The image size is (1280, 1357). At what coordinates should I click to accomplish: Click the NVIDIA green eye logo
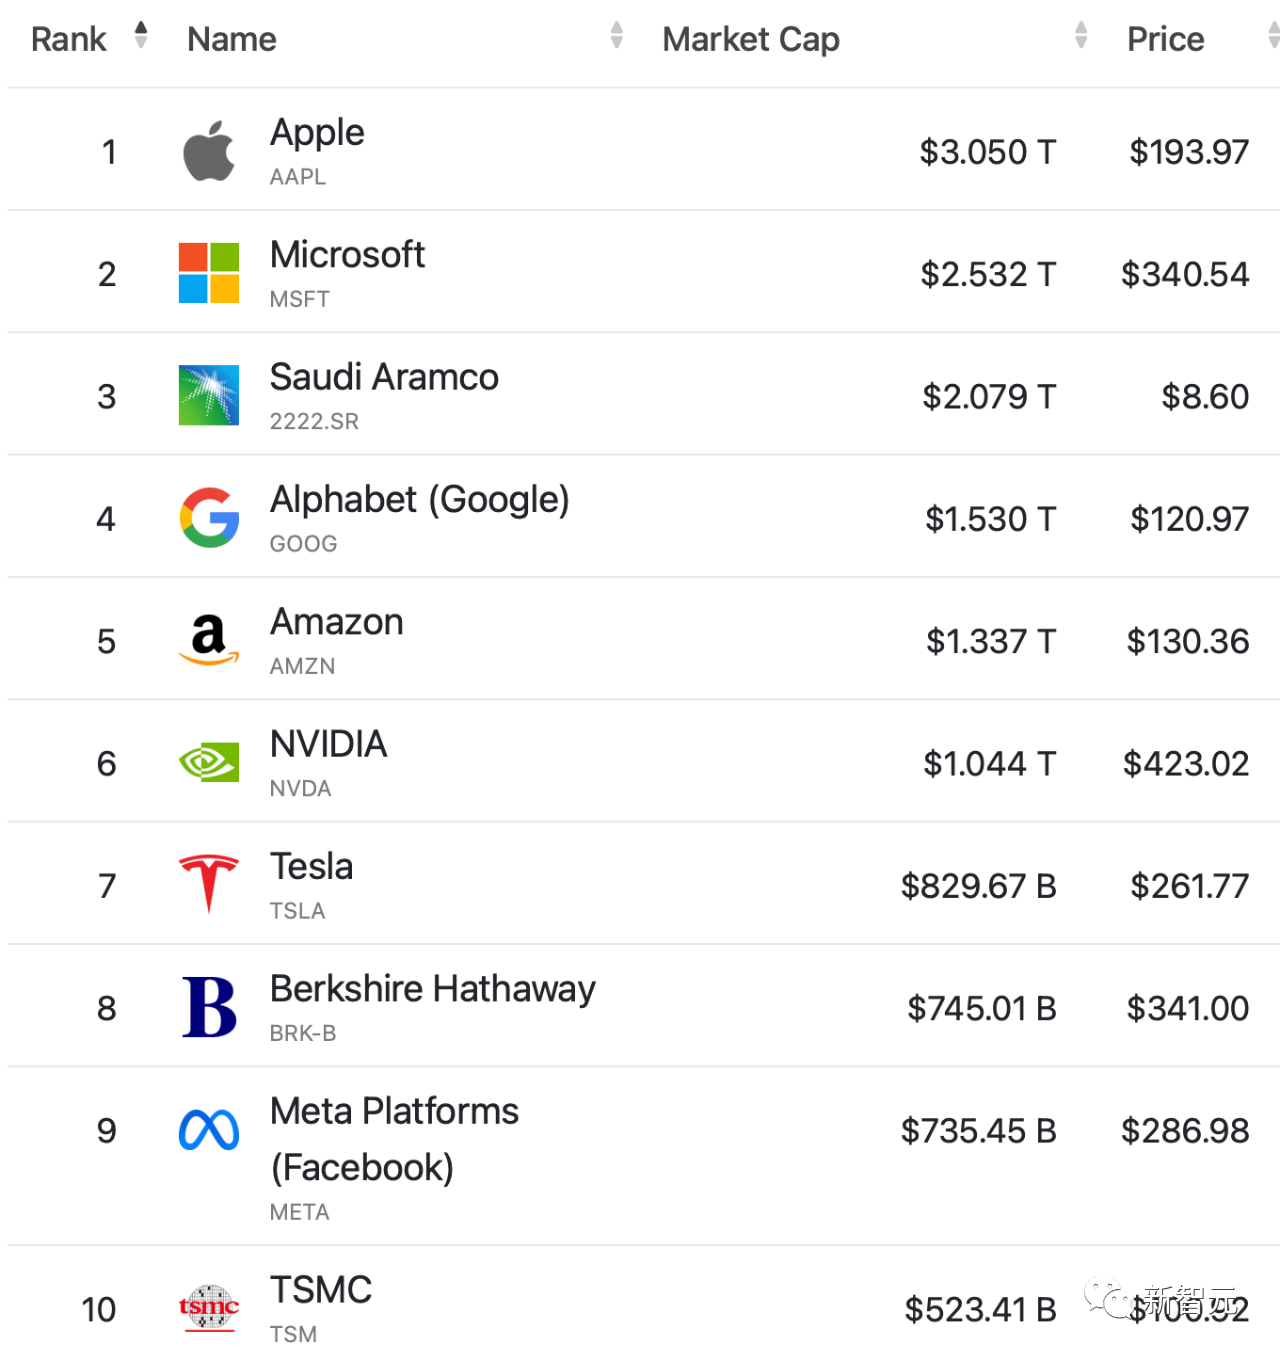click(209, 762)
